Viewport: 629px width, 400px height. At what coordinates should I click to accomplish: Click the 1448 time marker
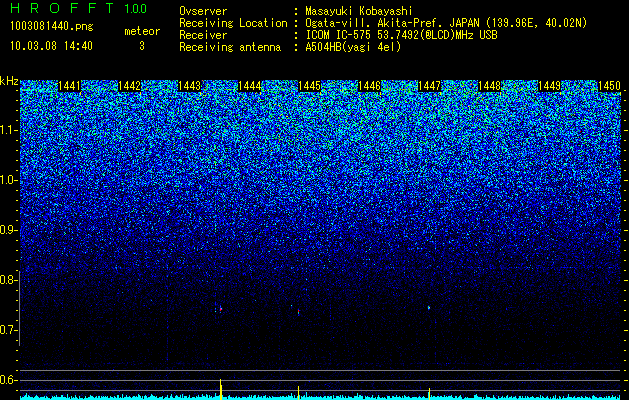(x=489, y=86)
